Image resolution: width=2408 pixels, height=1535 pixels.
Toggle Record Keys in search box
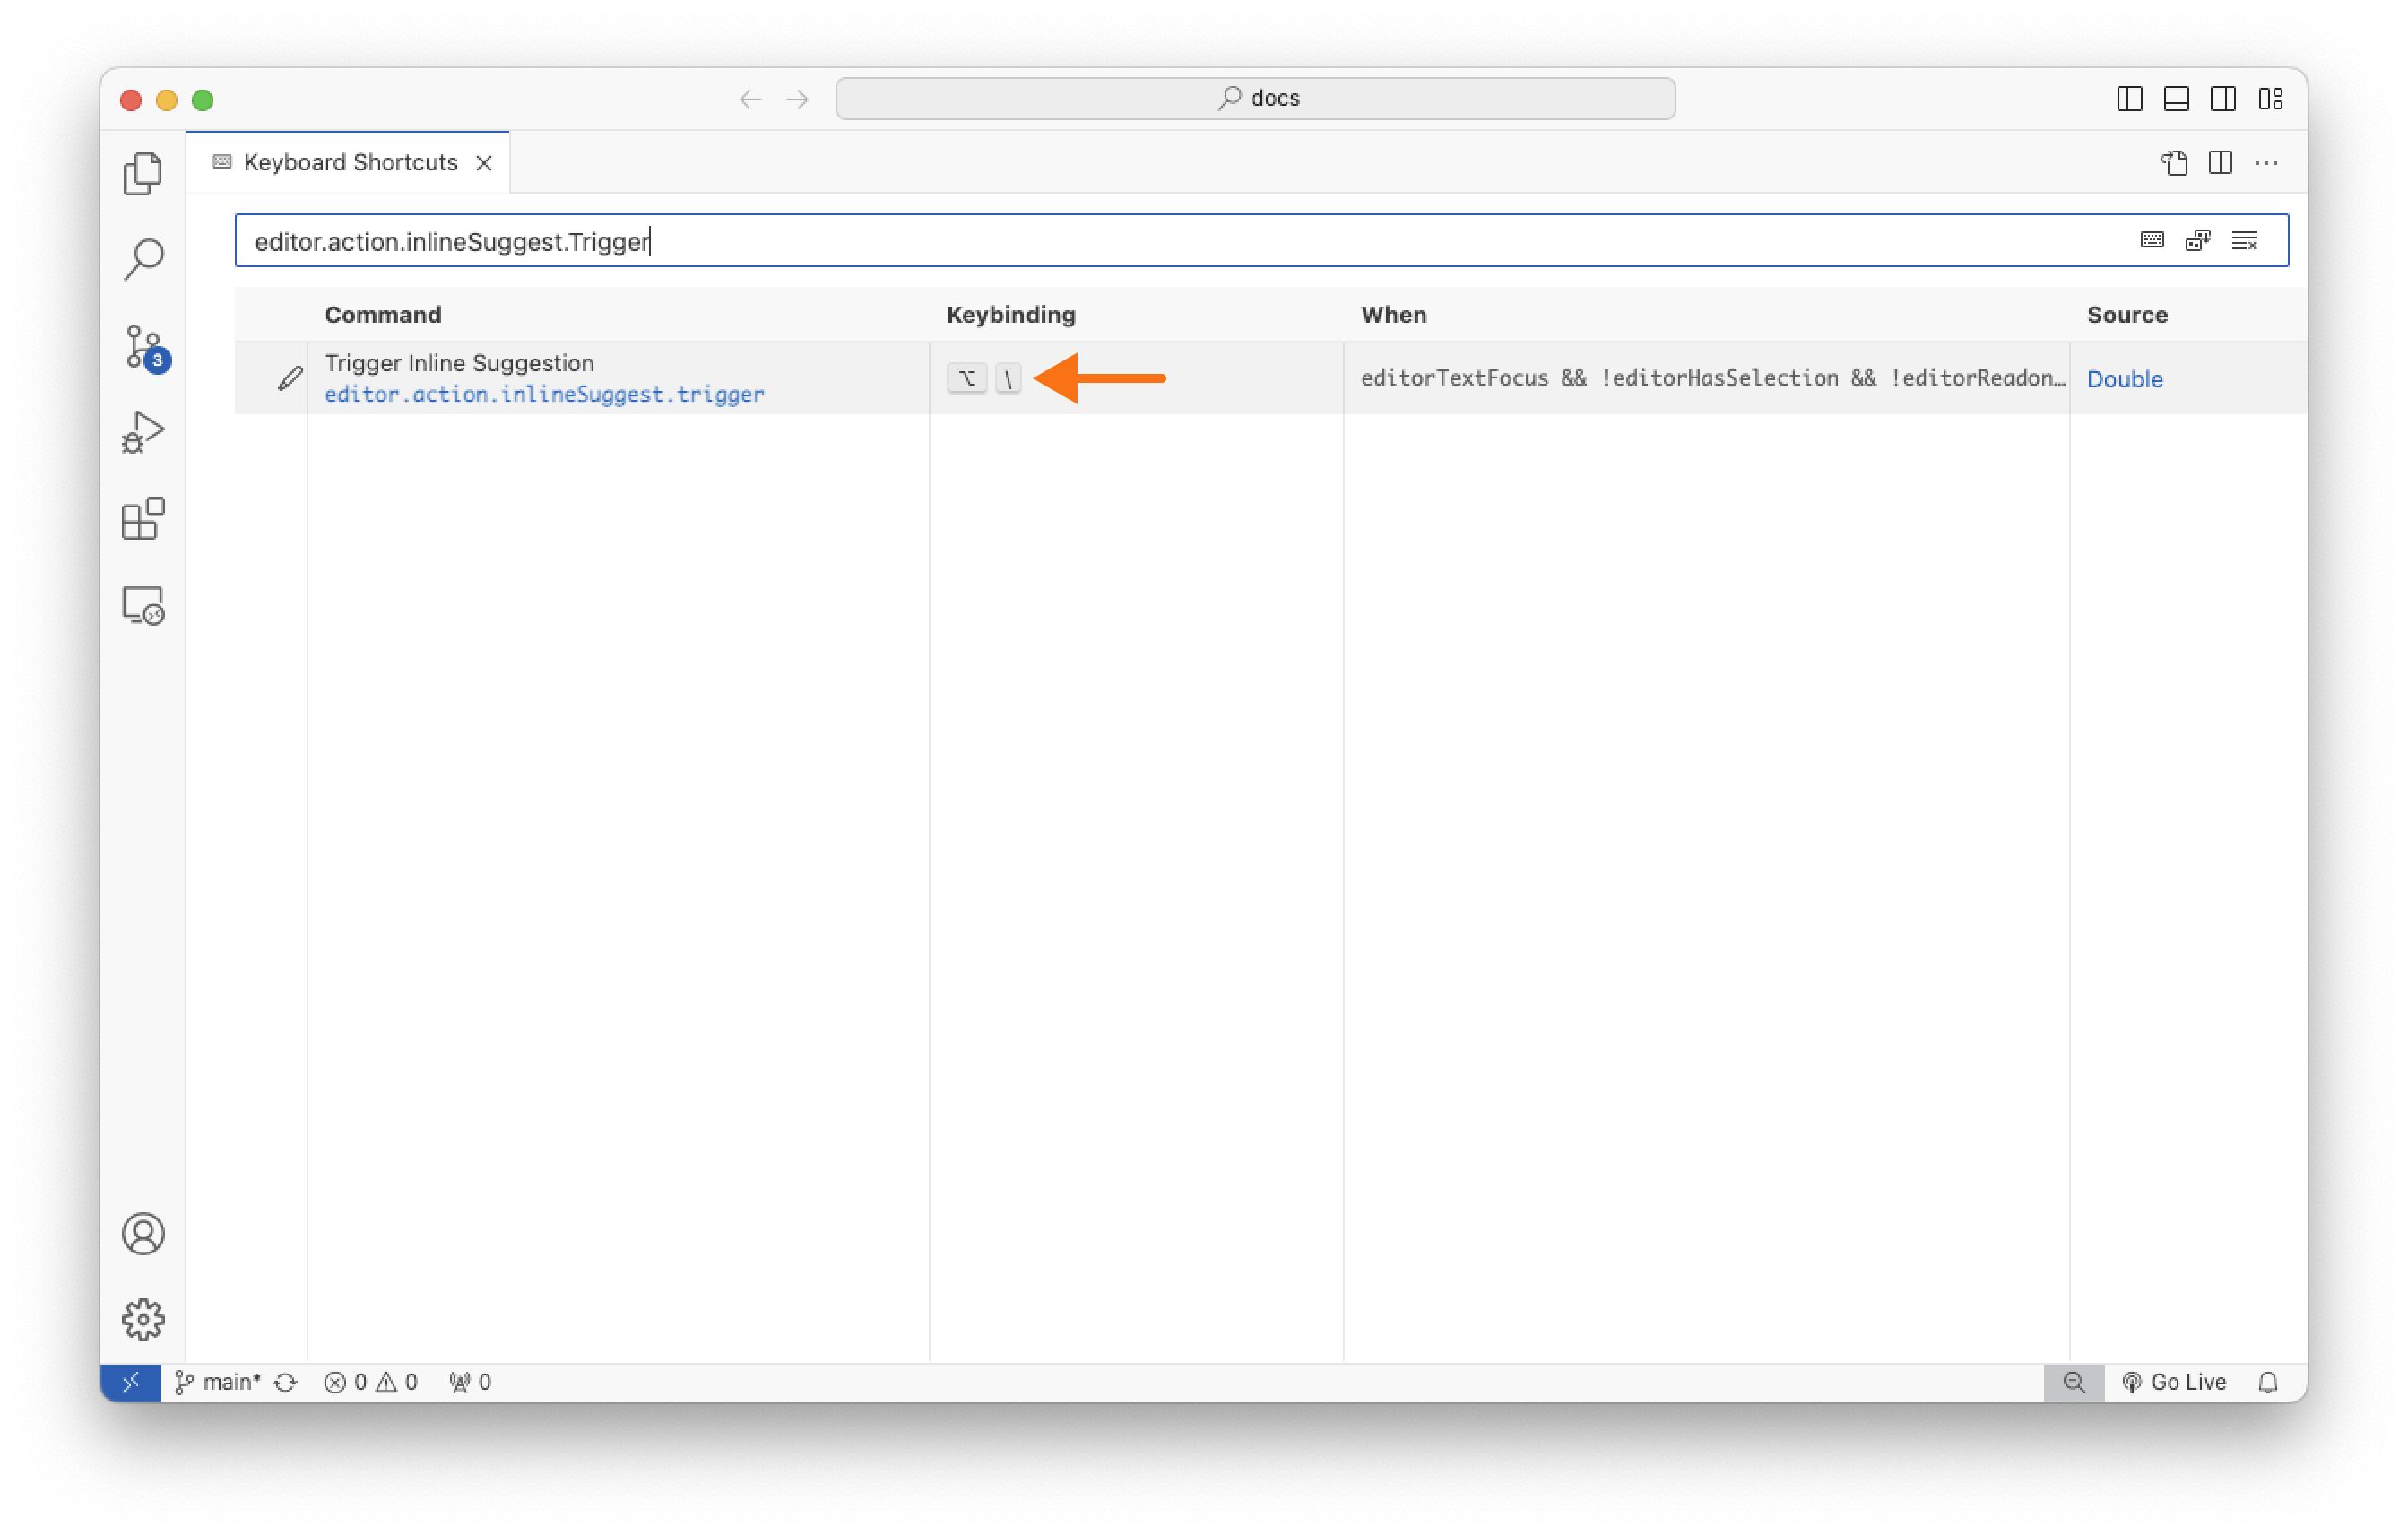2152,240
